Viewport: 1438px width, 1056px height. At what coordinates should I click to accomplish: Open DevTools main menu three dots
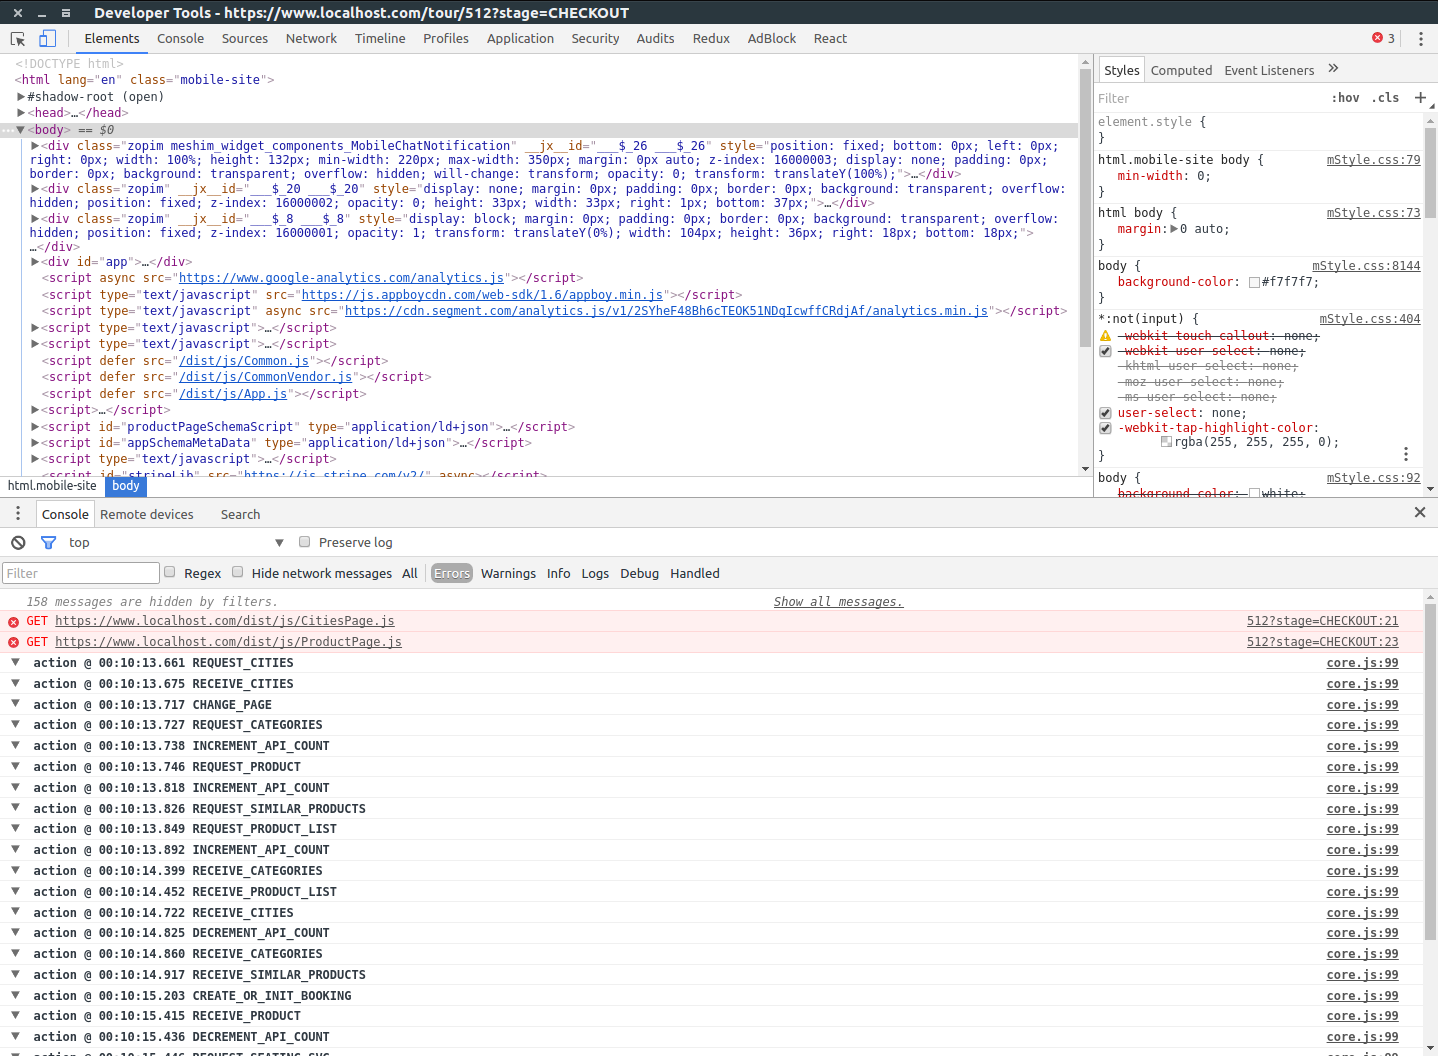(1421, 39)
